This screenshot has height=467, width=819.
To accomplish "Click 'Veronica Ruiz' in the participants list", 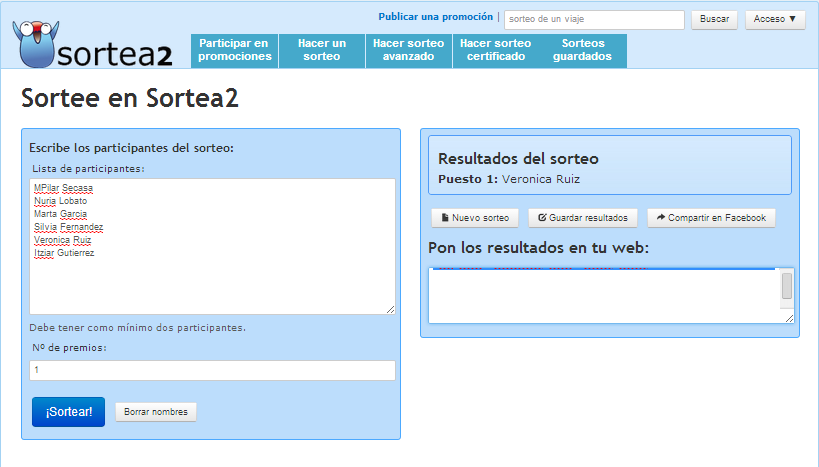I will (x=63, y=240).
